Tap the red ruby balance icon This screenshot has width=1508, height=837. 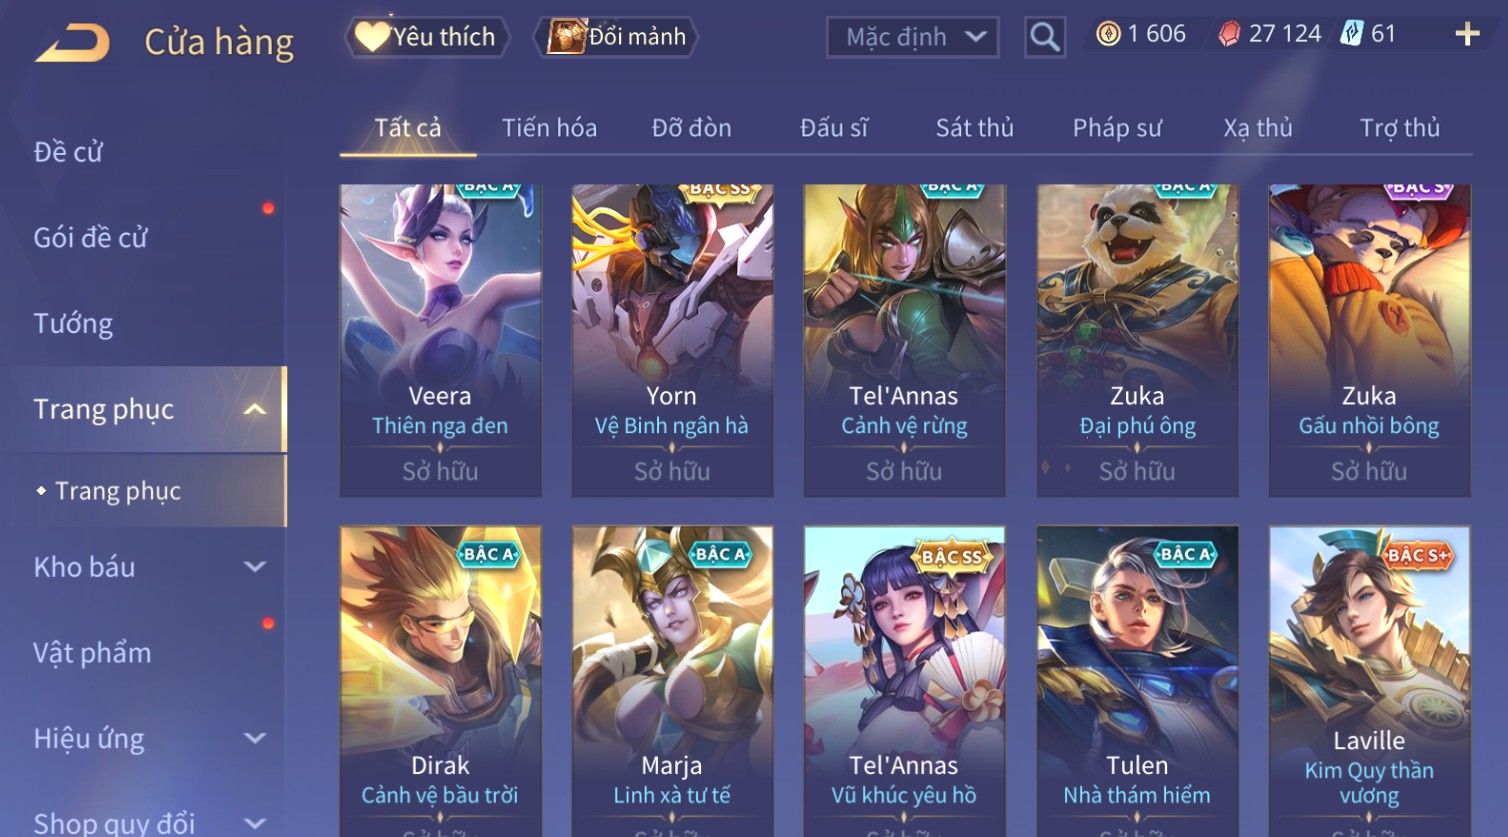pos(1230,34)
